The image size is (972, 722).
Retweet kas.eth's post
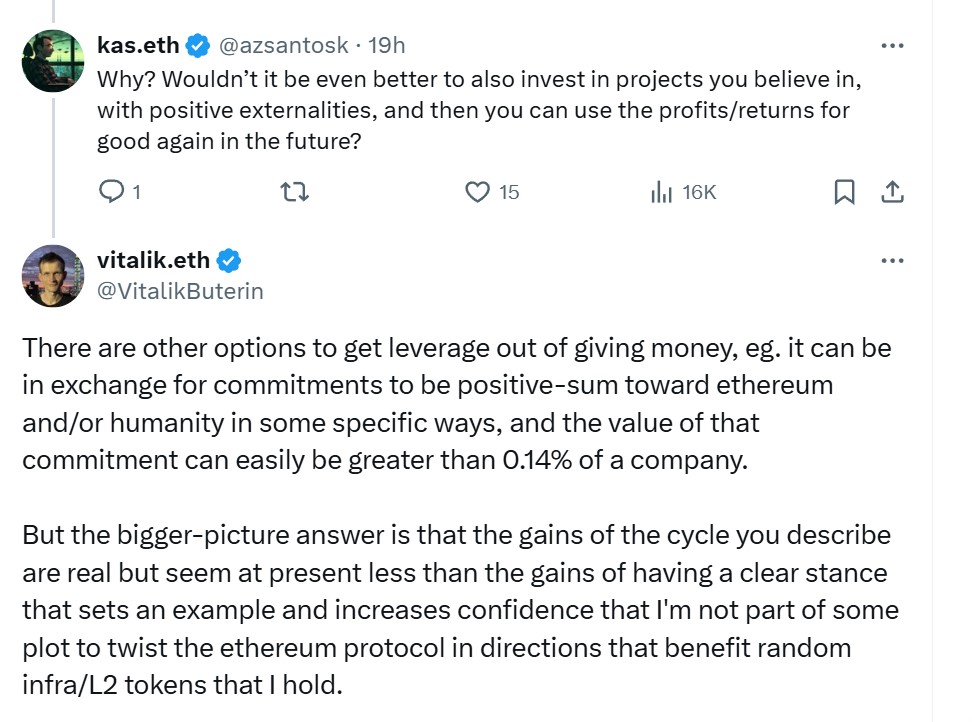pos(294,192)
